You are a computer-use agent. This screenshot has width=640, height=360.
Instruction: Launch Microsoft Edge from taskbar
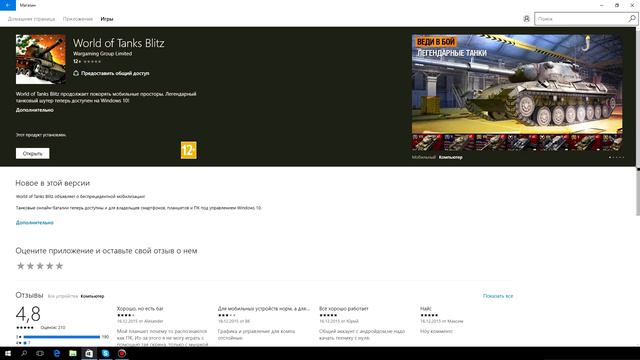pyautogui.click(x=56, y=353)
